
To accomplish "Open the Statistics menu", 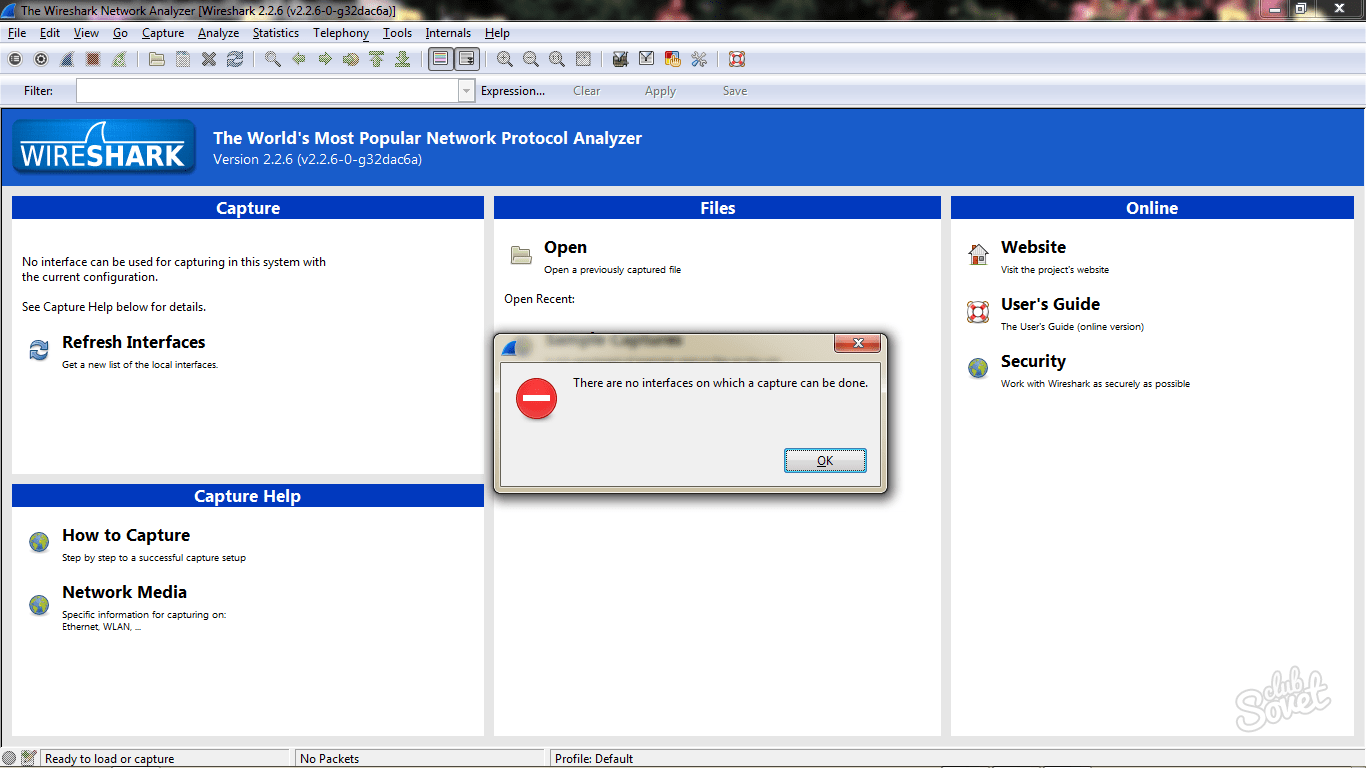I will point(275,33).
